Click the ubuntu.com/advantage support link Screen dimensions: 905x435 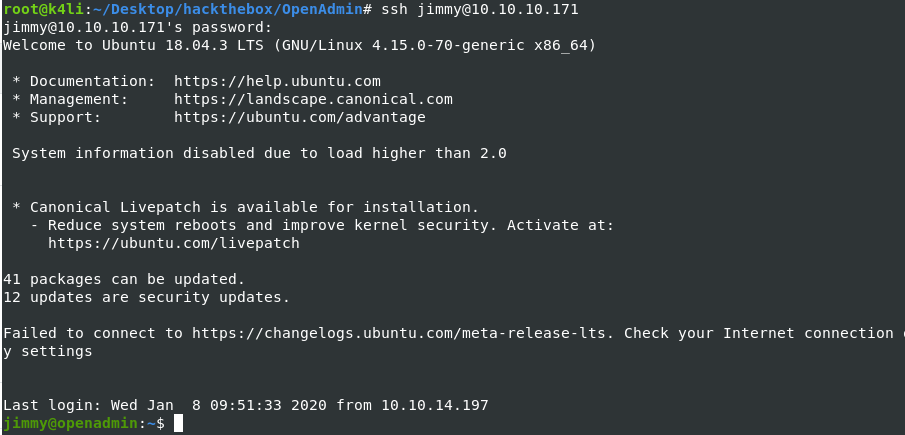[x=300, y=117]
